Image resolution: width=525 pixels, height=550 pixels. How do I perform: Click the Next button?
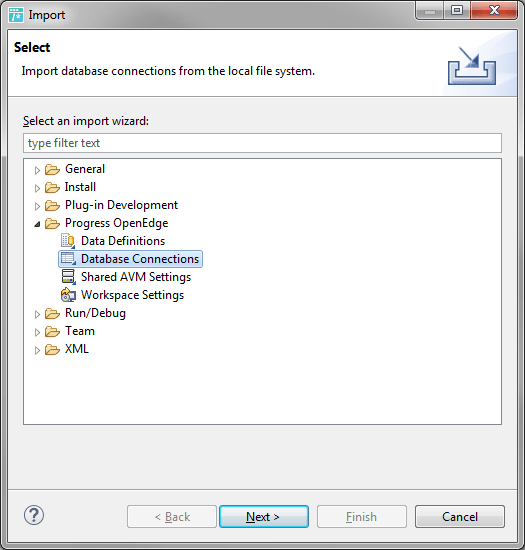264,517
